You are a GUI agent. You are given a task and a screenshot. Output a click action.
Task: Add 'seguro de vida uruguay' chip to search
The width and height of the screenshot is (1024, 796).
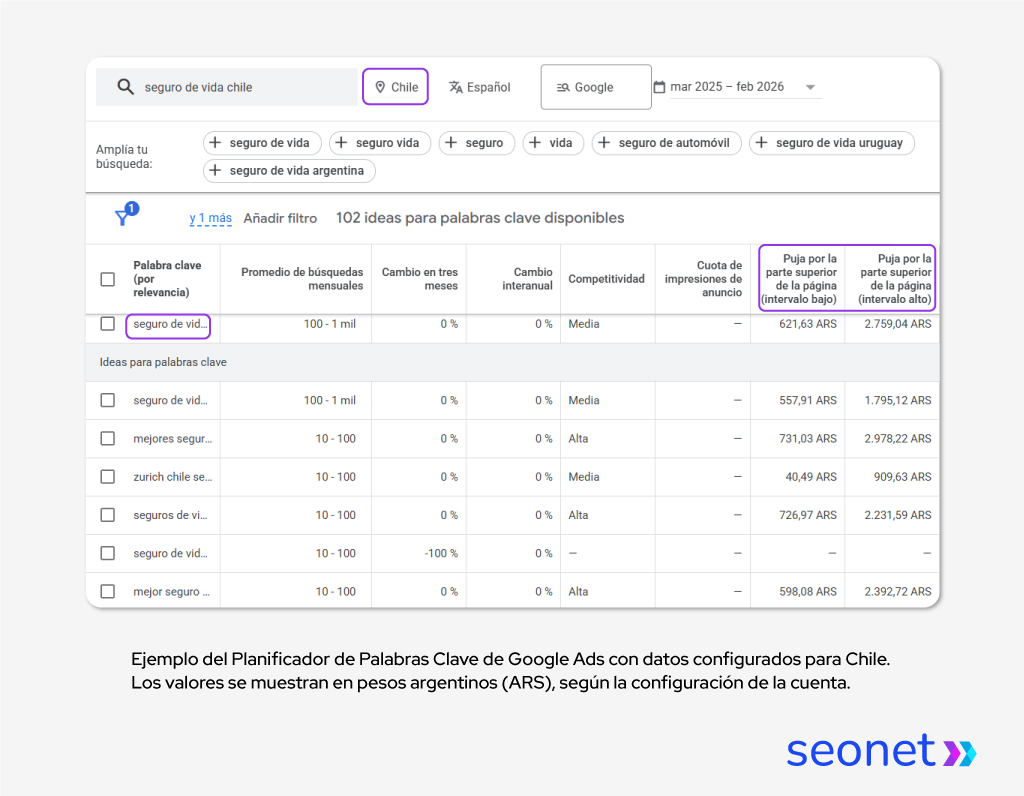coord(831,142)
